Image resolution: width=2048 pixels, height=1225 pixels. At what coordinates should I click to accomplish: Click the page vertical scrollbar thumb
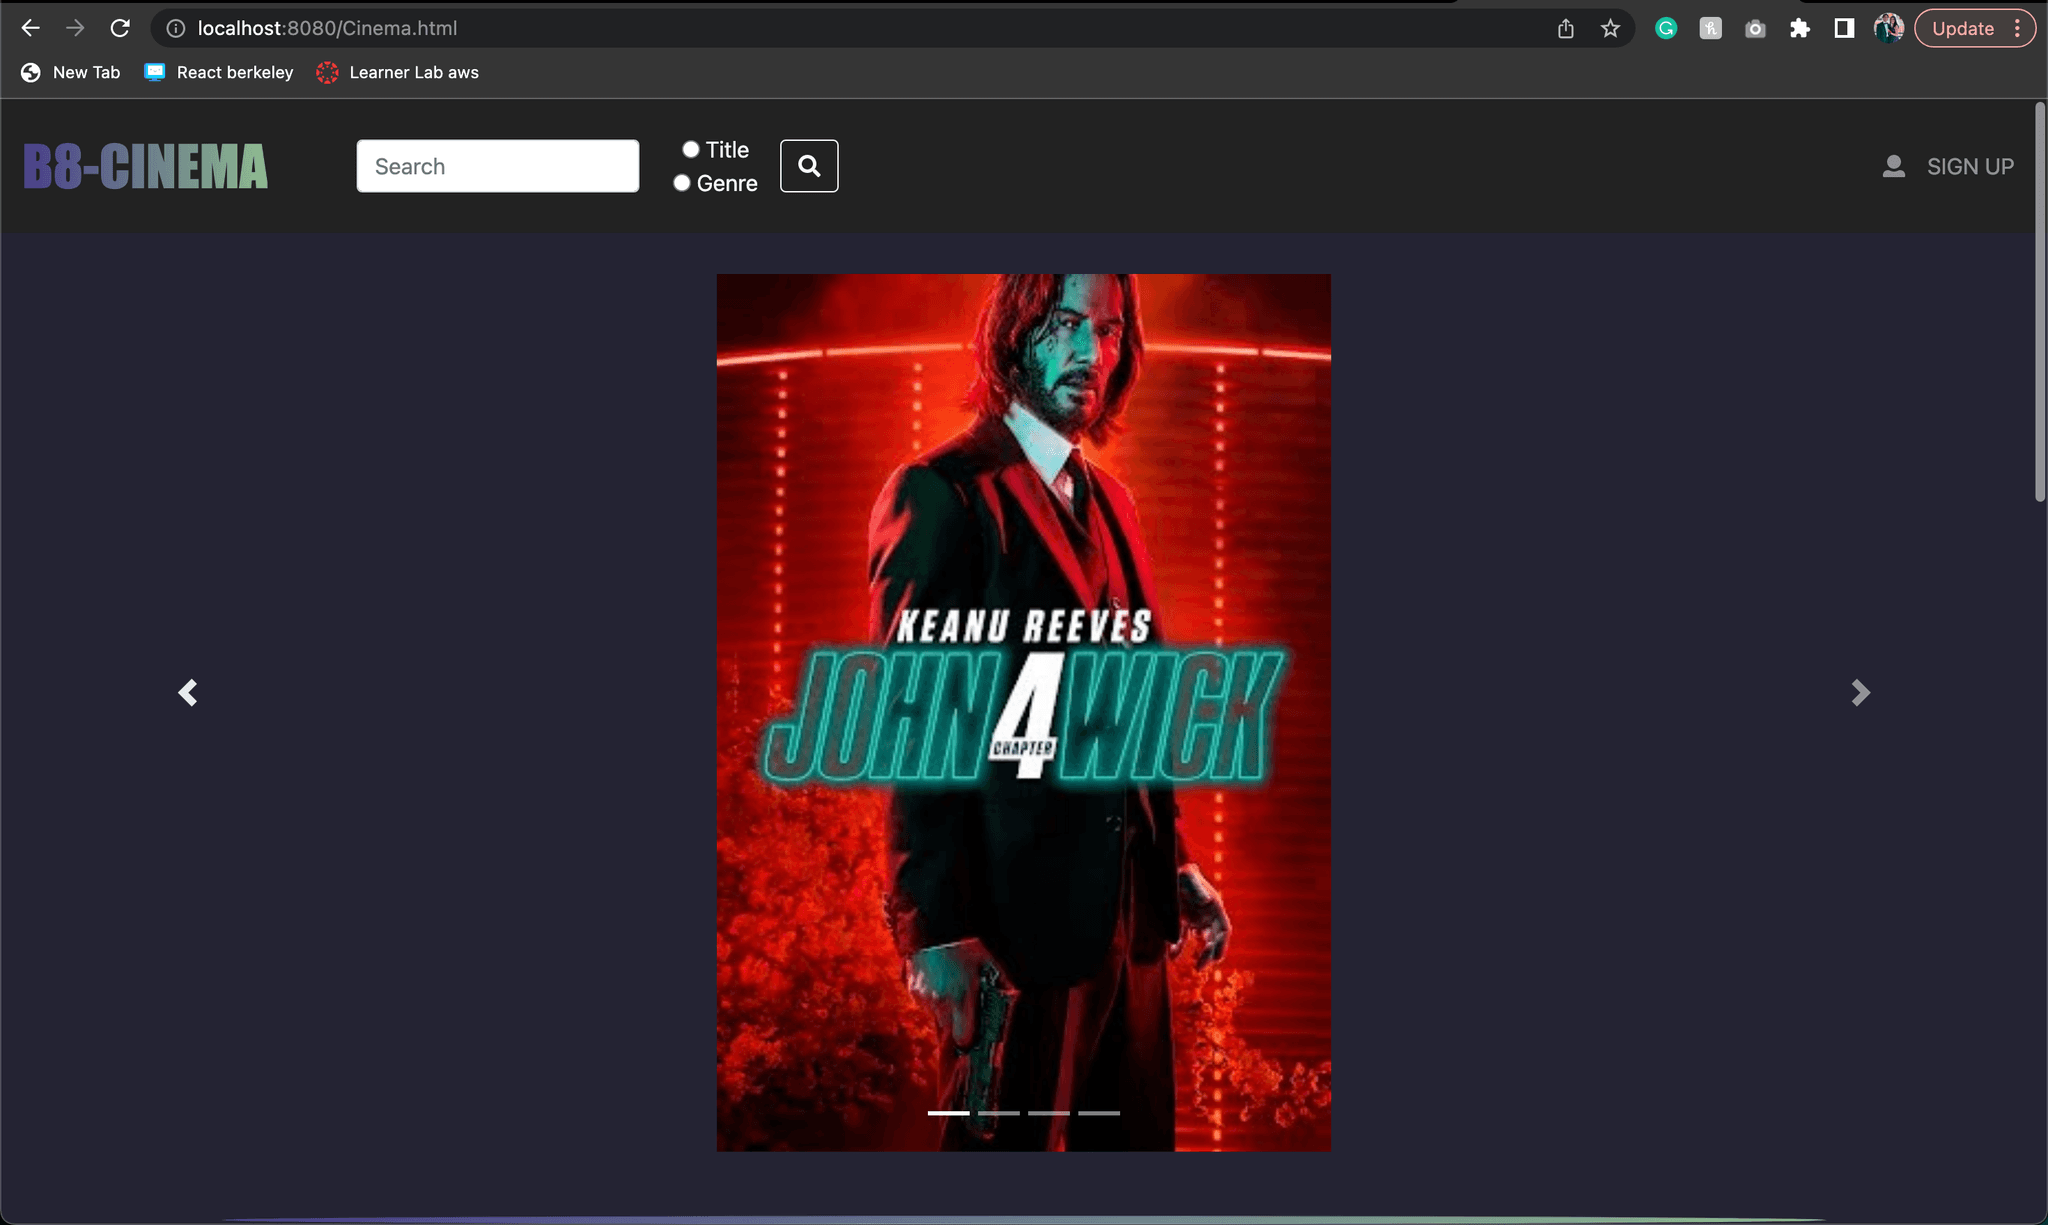click(2040, 302)
